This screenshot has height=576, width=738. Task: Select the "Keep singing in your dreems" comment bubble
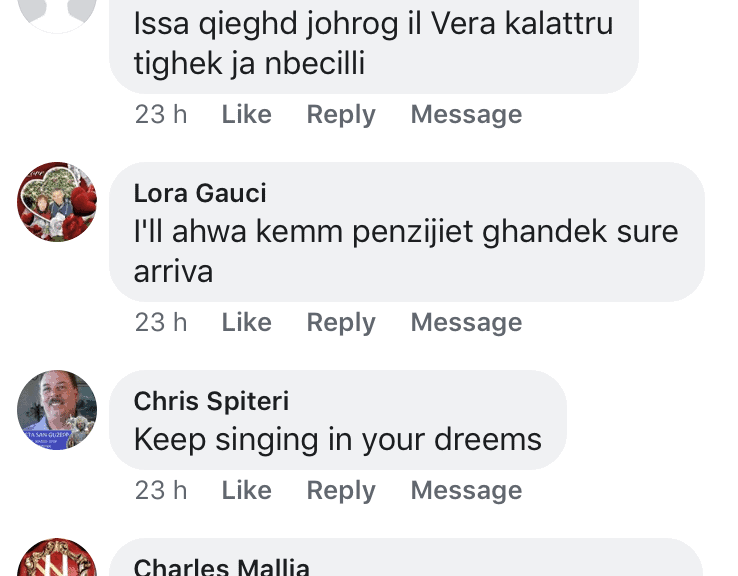pos(340,422)
